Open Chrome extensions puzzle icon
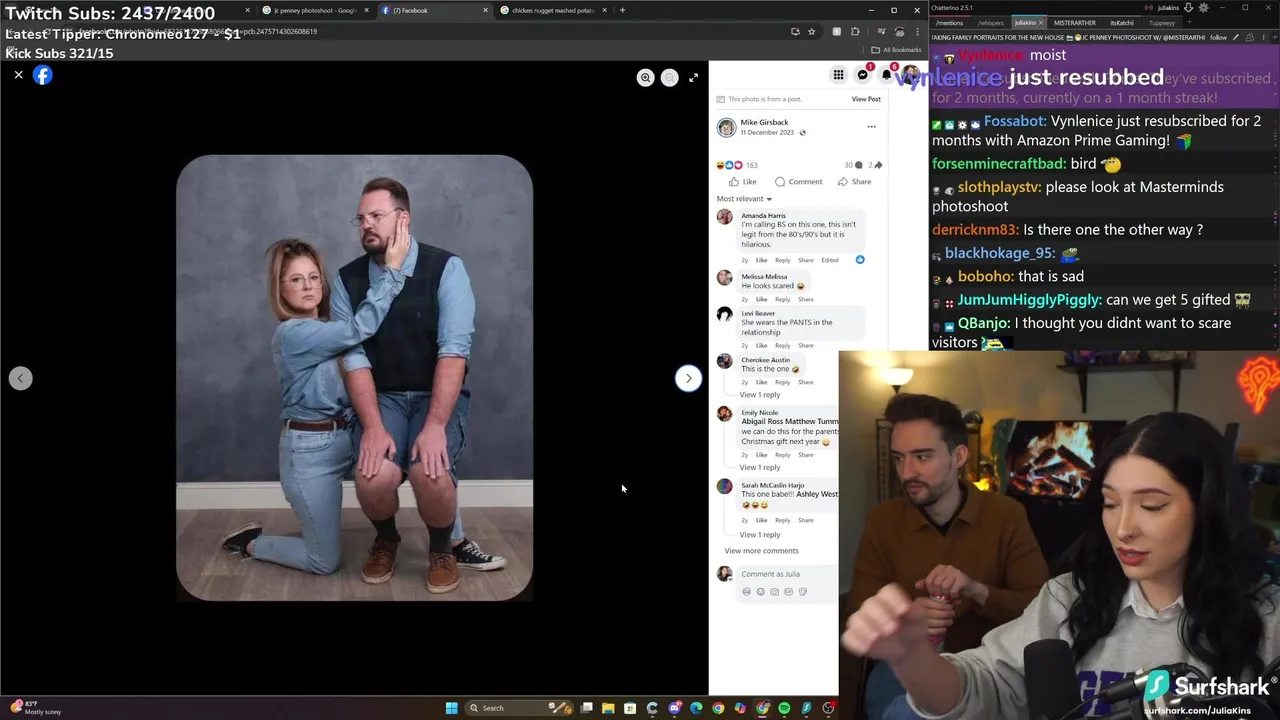 (855, 31)
